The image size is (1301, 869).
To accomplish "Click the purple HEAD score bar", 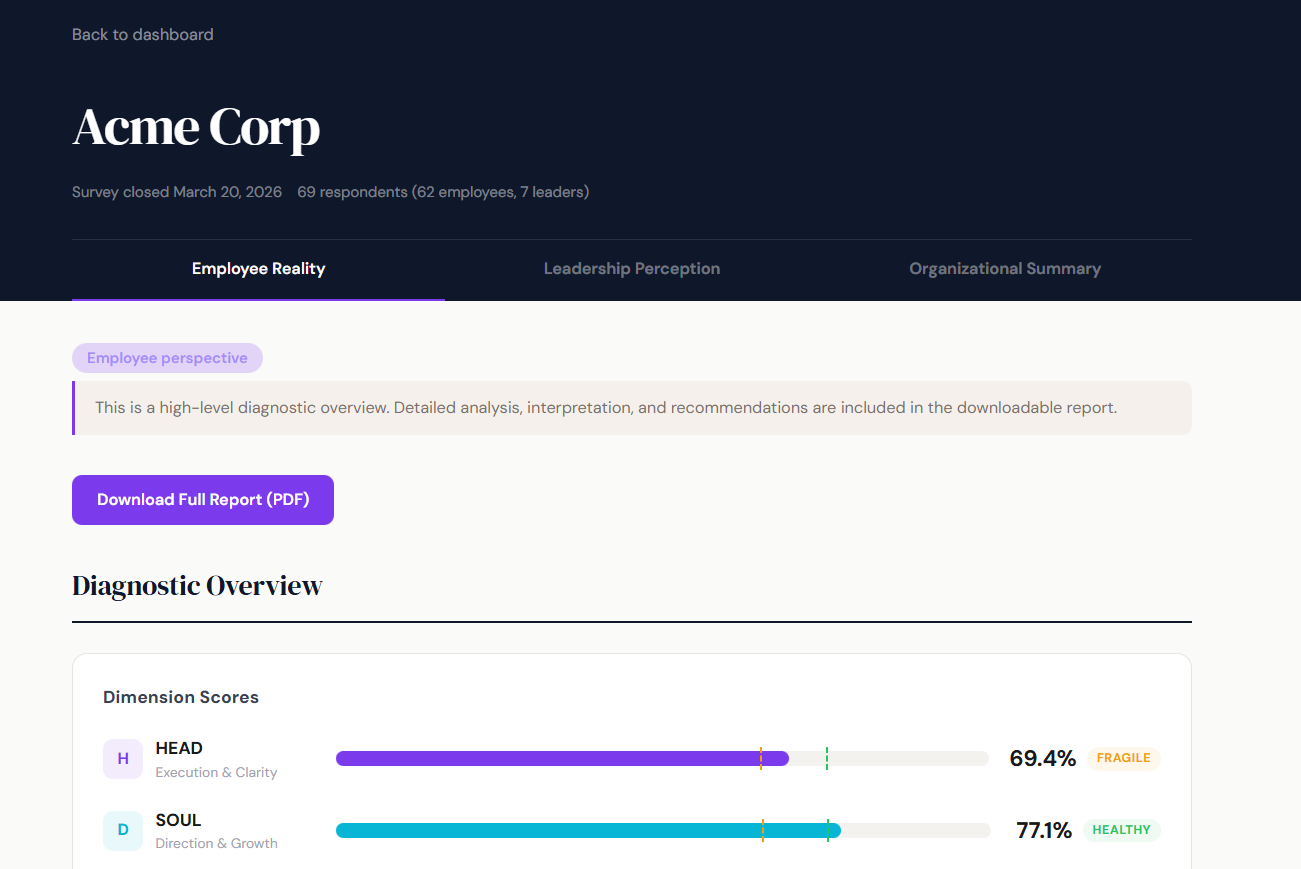I will (561, 758).
